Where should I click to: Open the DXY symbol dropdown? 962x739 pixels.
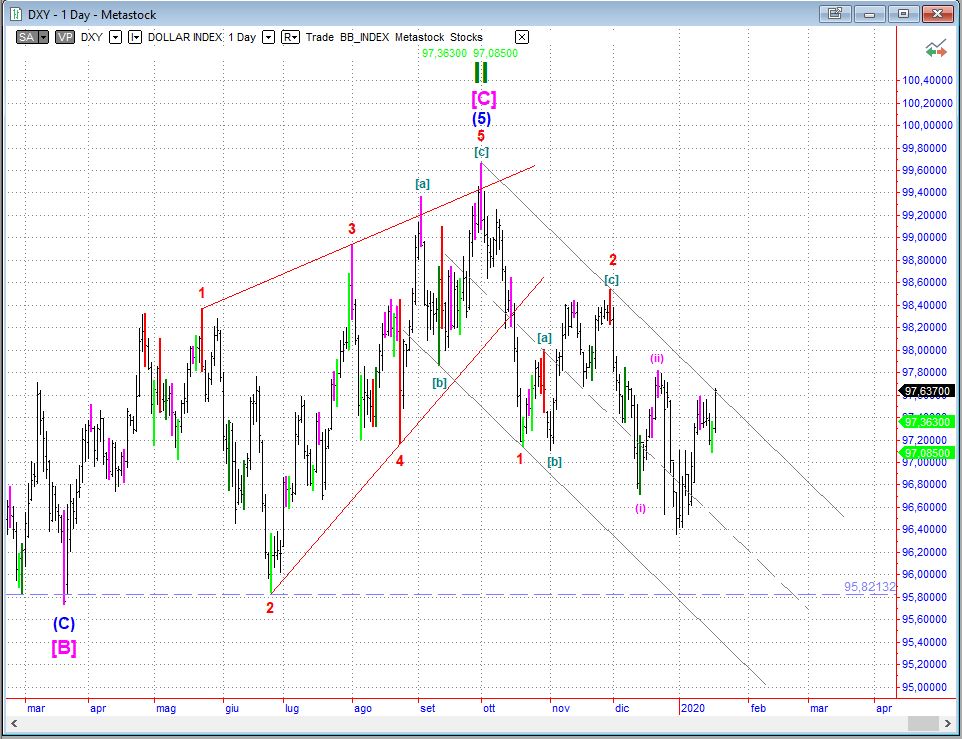click(115, 37)
